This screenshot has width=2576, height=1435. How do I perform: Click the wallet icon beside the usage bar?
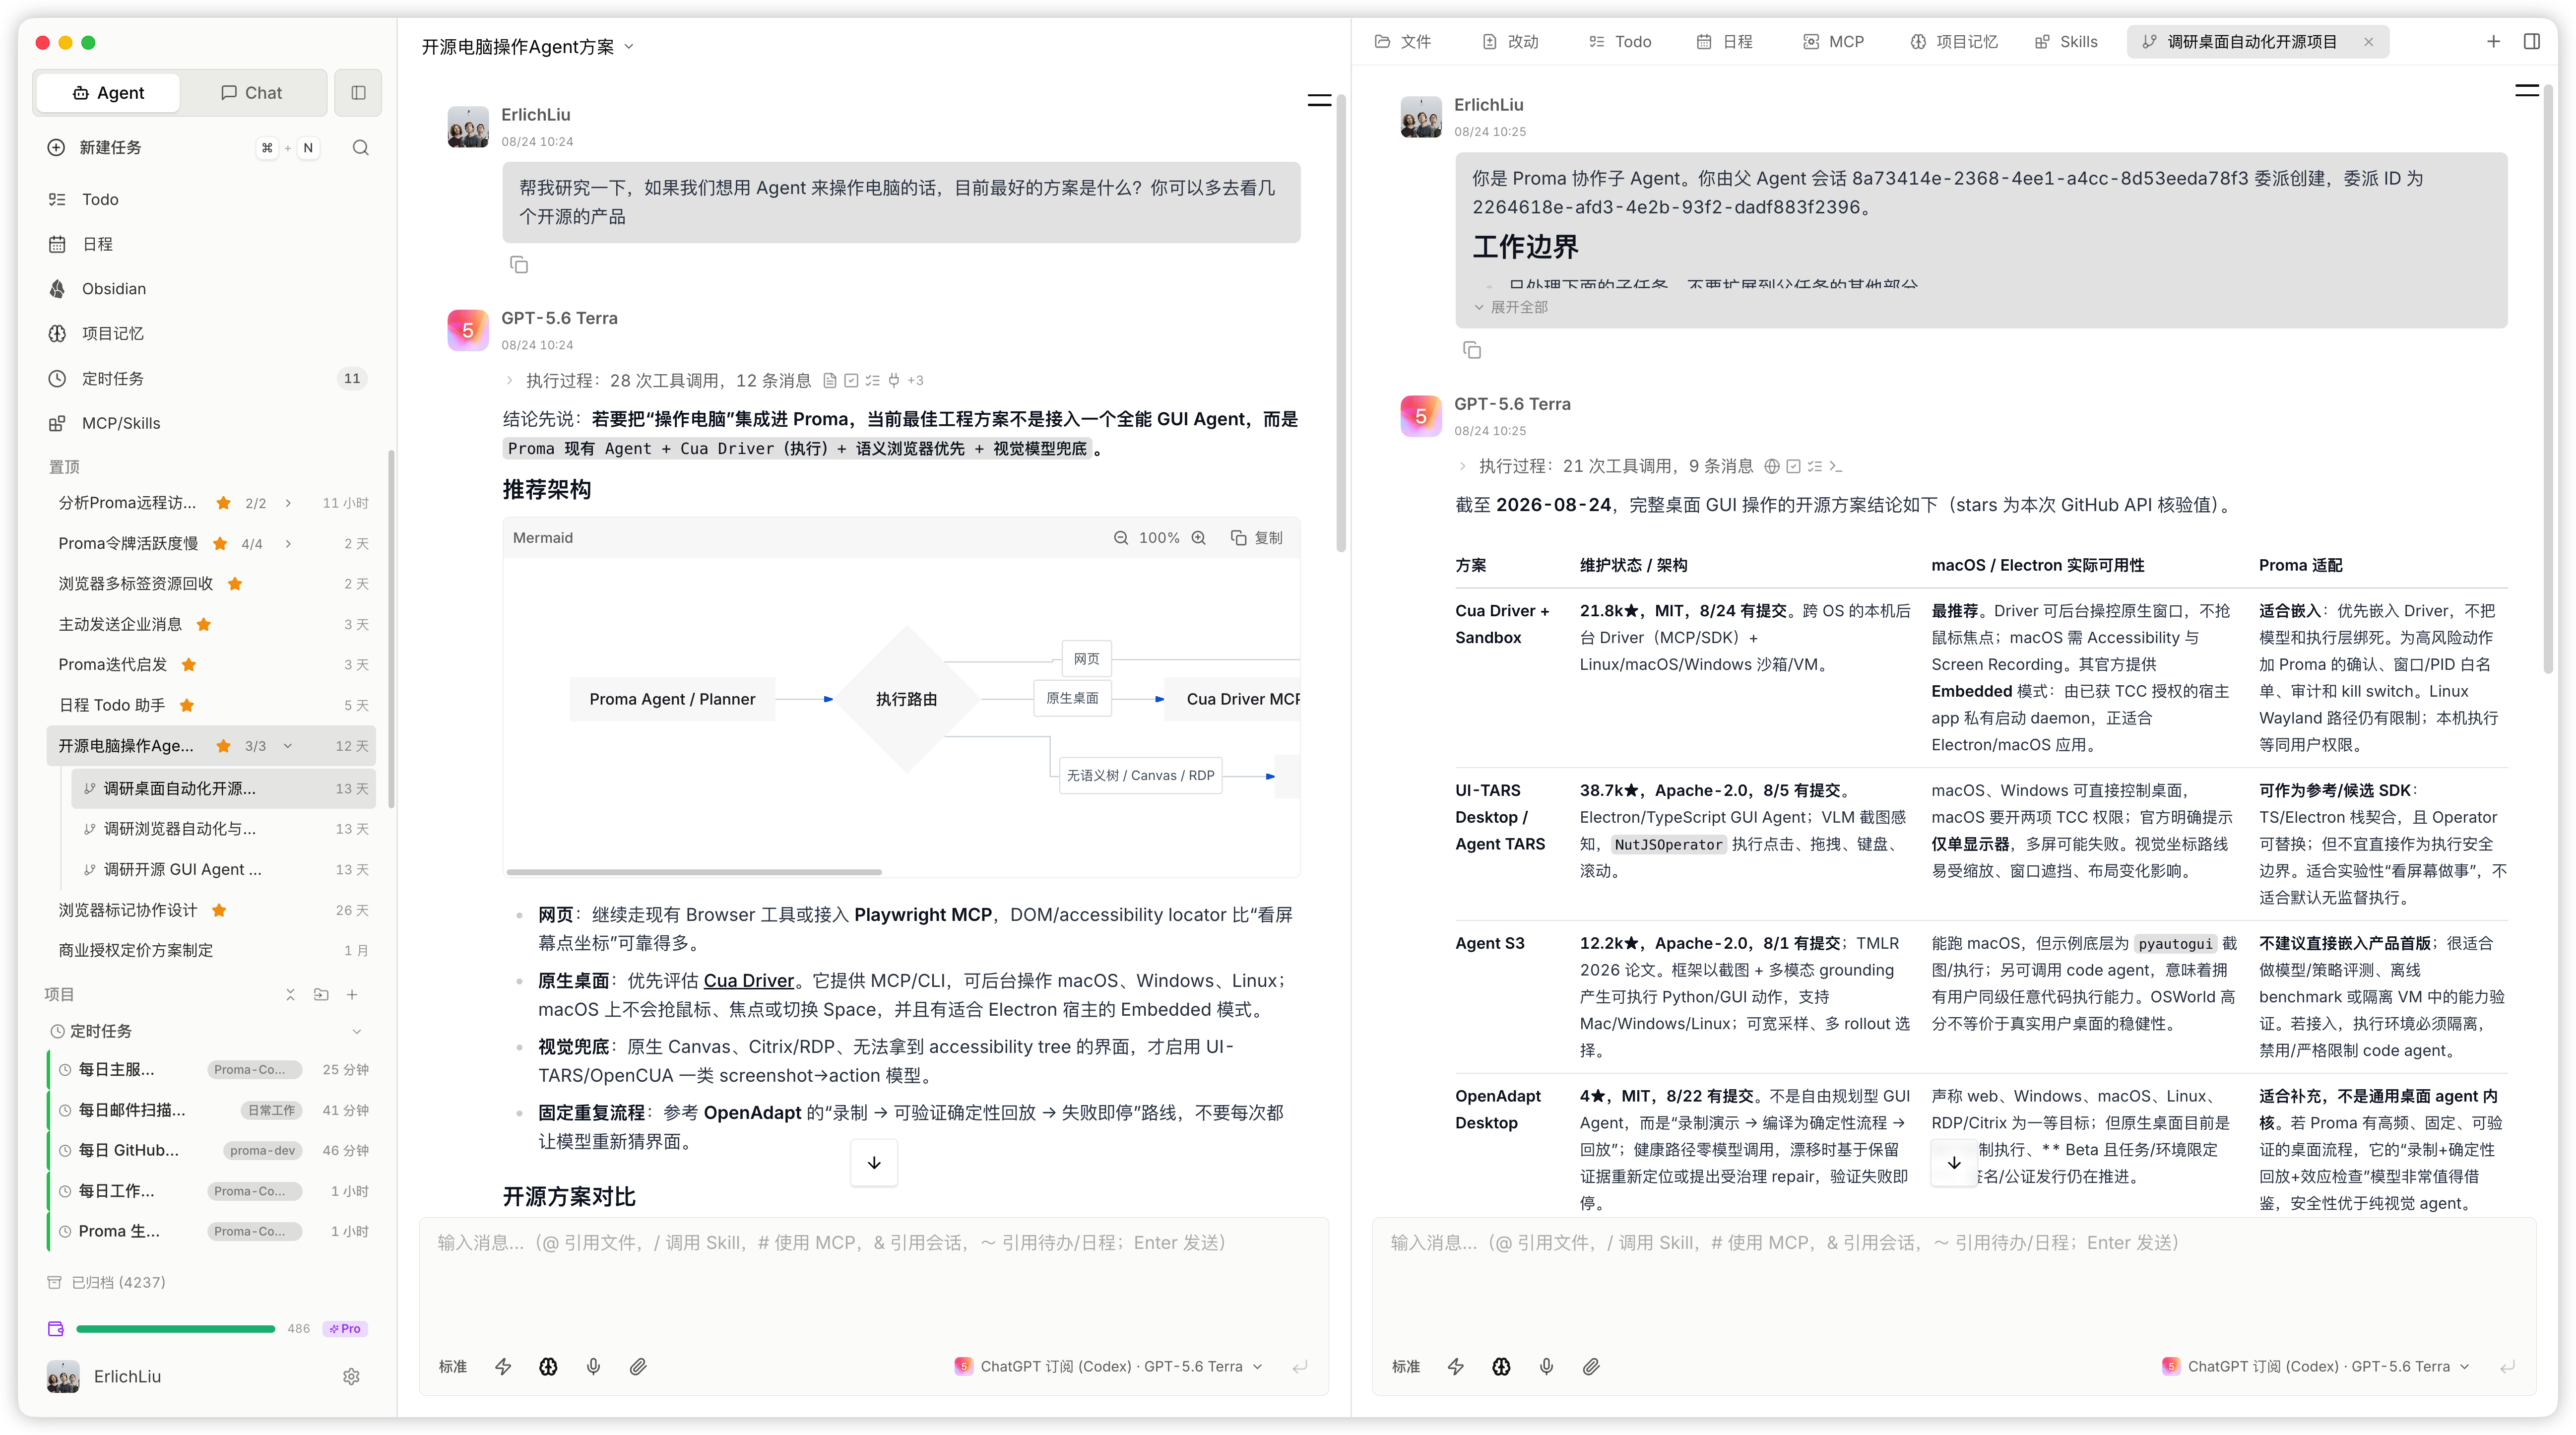tap(56, 1329)
